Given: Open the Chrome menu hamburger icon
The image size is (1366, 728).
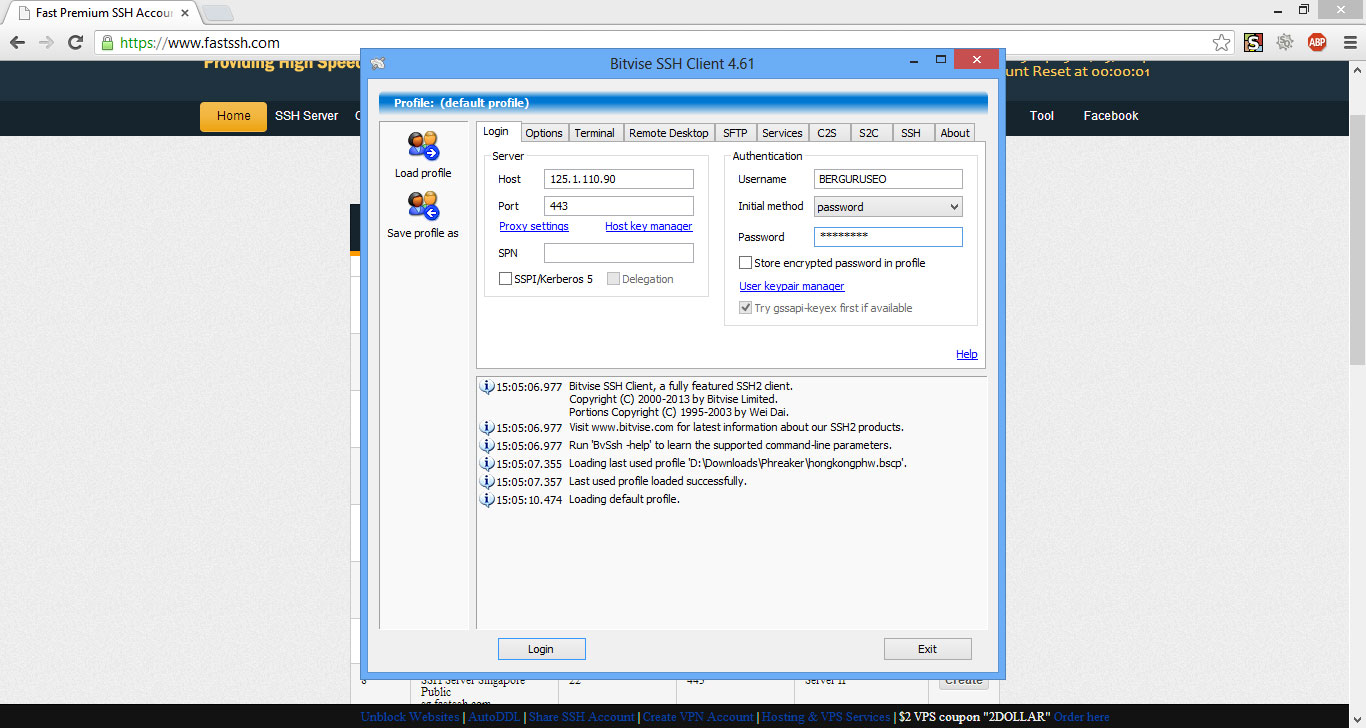Looking at the screenshot, I should tap(1348, 42).
